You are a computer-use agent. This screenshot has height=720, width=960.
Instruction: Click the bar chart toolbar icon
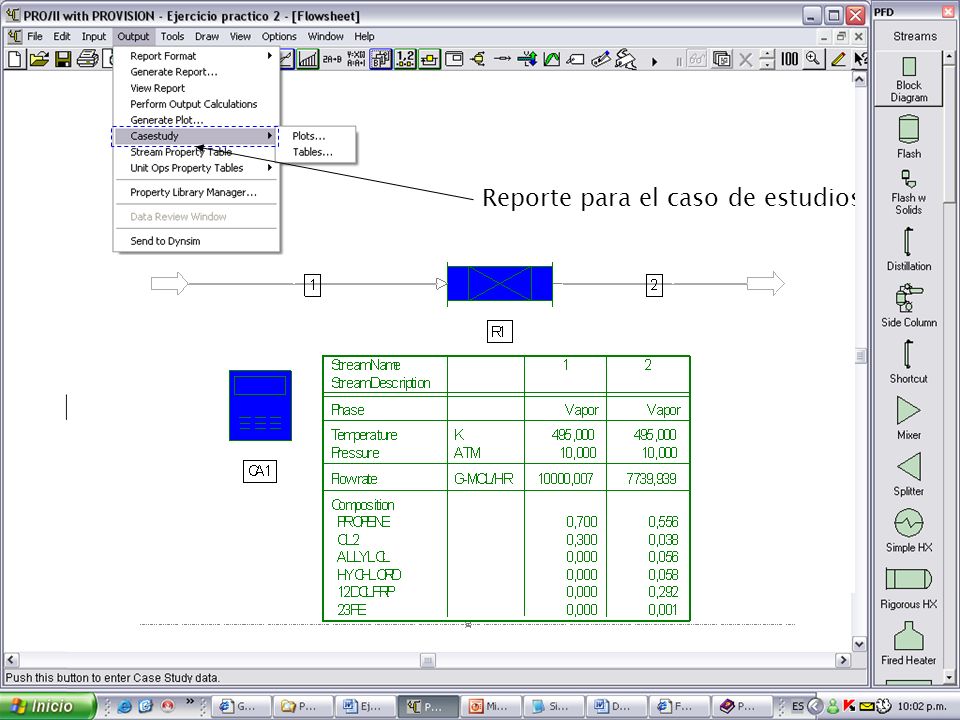(x=307, y=59)
